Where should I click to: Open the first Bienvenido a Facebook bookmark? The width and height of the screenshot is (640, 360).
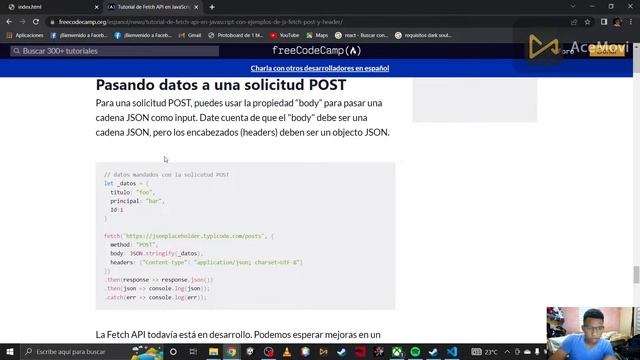pyautogui.click(x=79, y=36)
